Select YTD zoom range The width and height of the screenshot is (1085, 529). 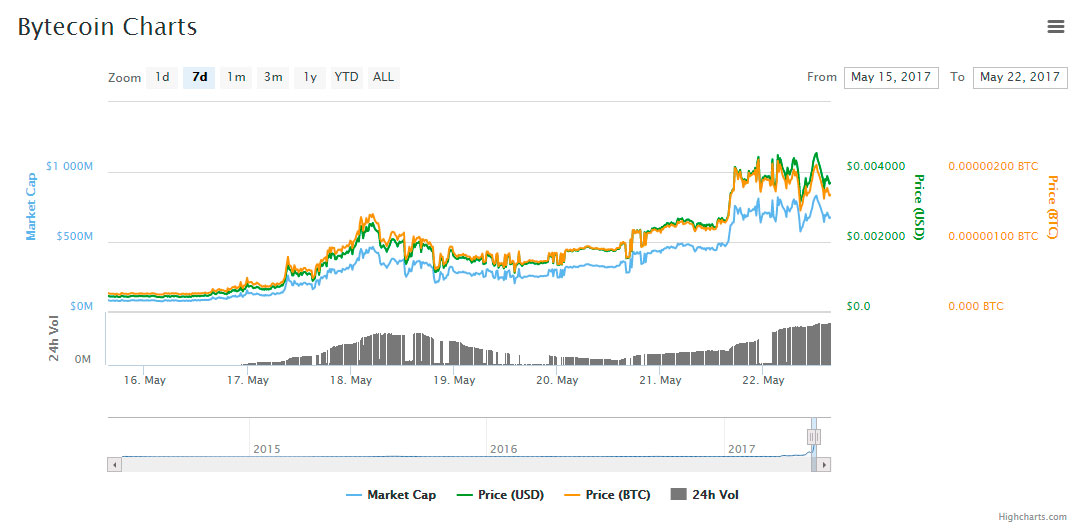(x=347, y=77)
